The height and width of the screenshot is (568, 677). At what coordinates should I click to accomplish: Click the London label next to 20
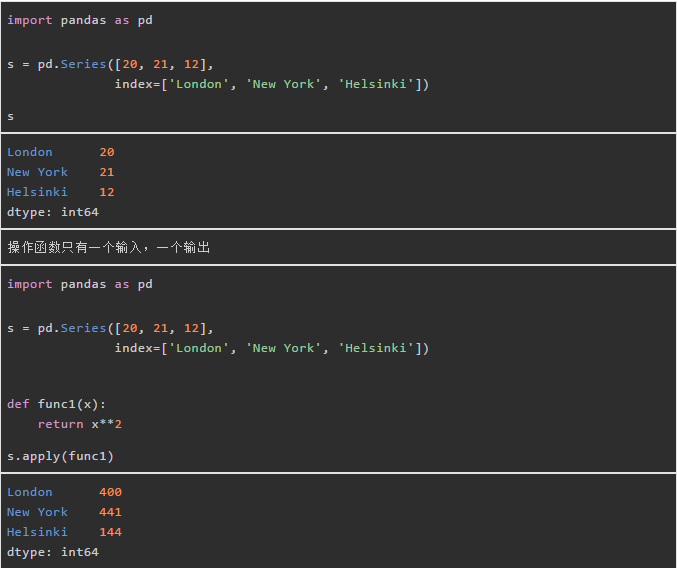click(29, 152)
